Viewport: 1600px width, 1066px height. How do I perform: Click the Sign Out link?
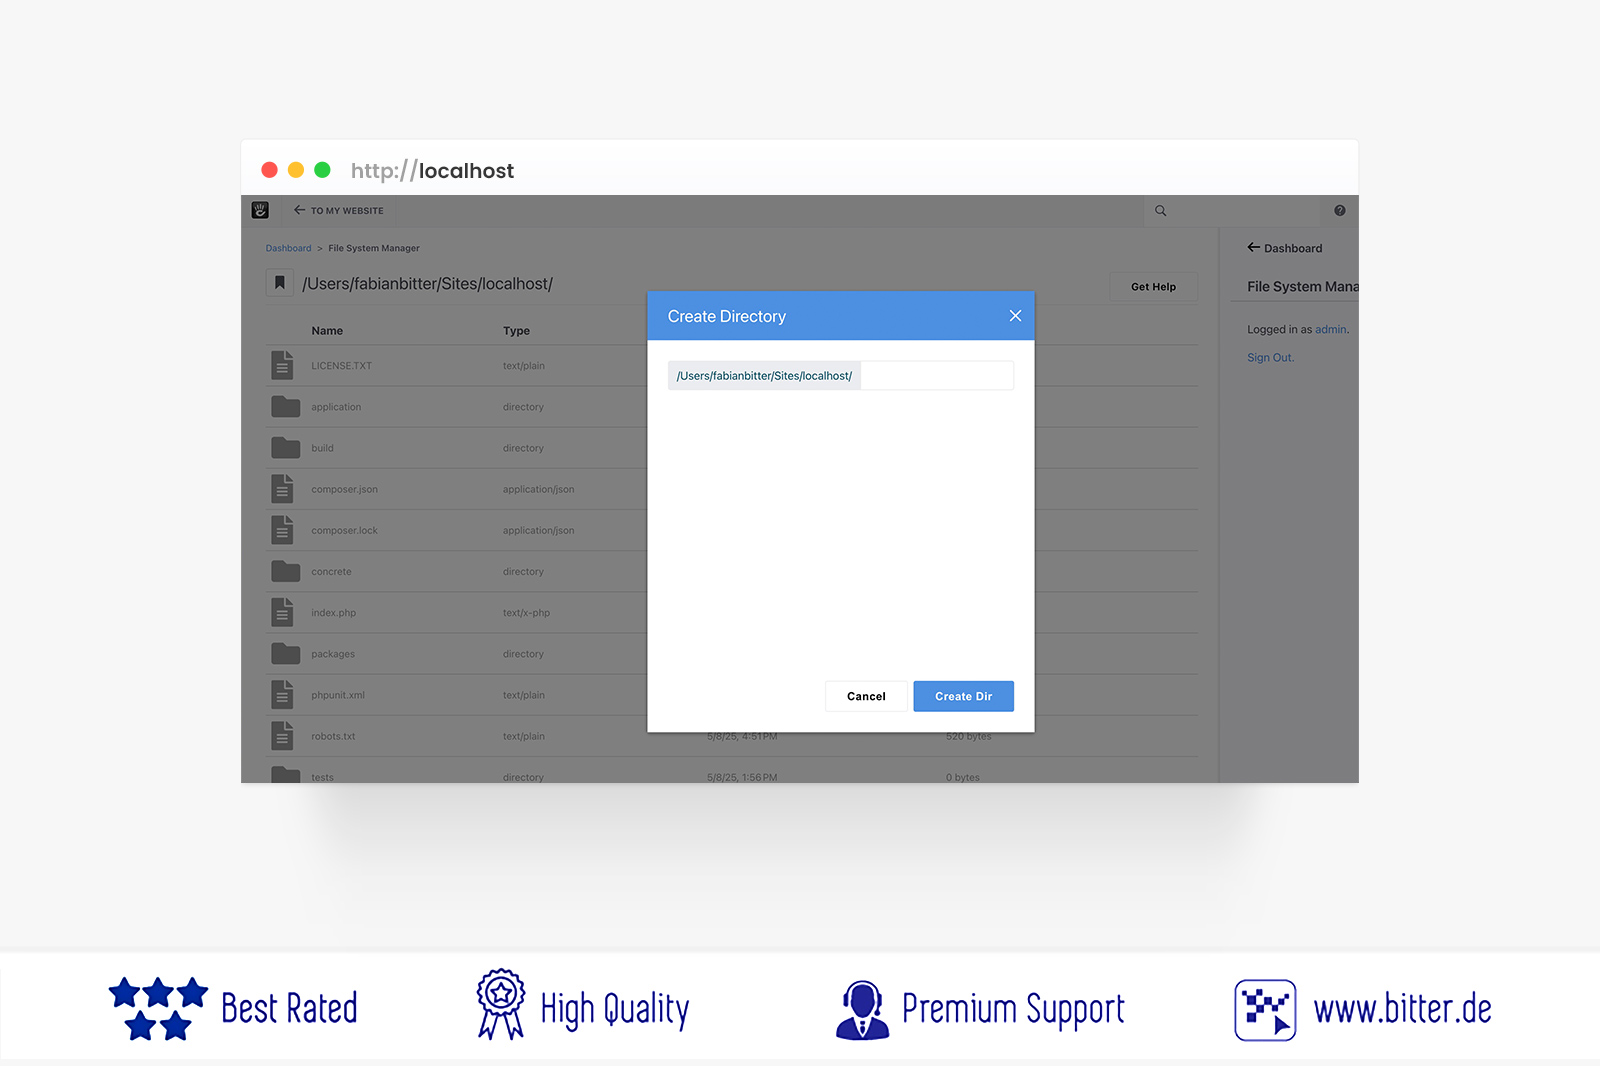coord(1270,358)
